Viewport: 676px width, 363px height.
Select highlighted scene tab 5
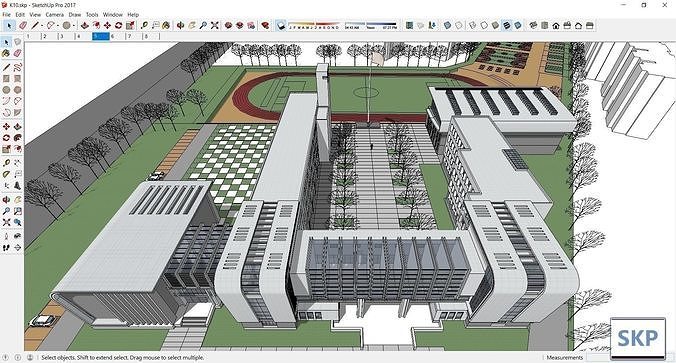tap(100, 37)
